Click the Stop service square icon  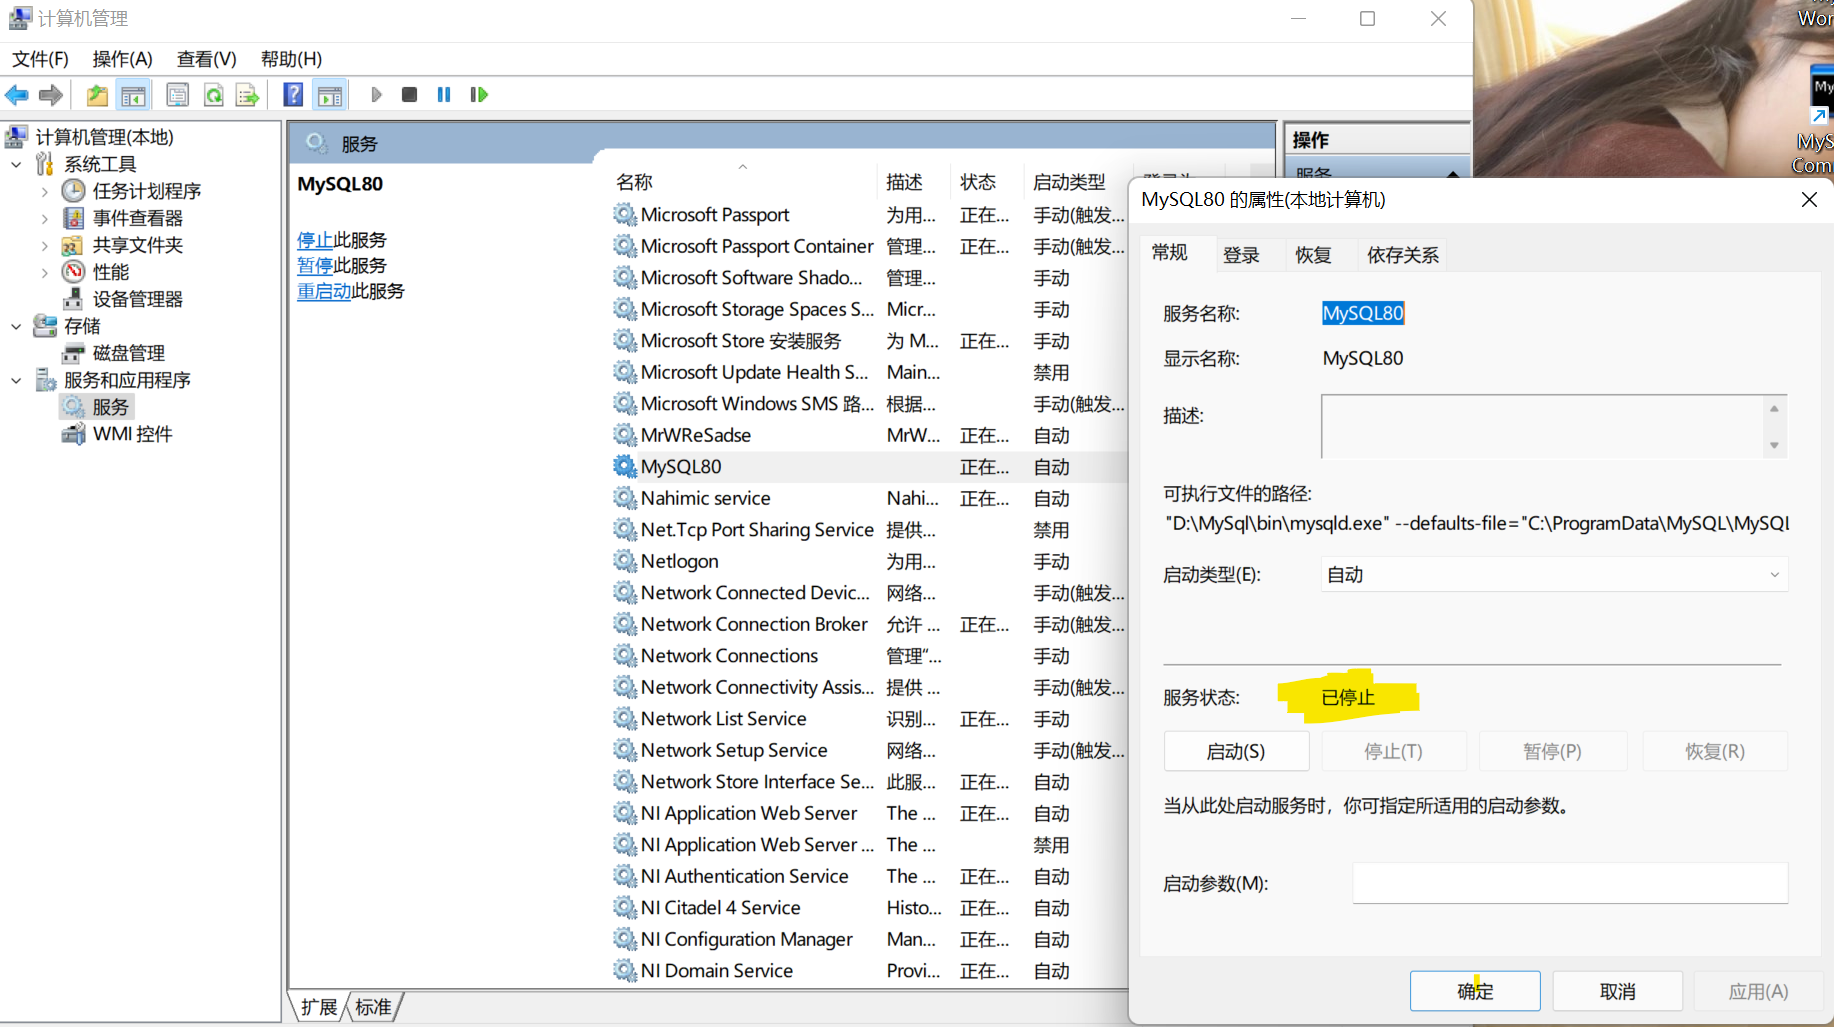[409, 95]
